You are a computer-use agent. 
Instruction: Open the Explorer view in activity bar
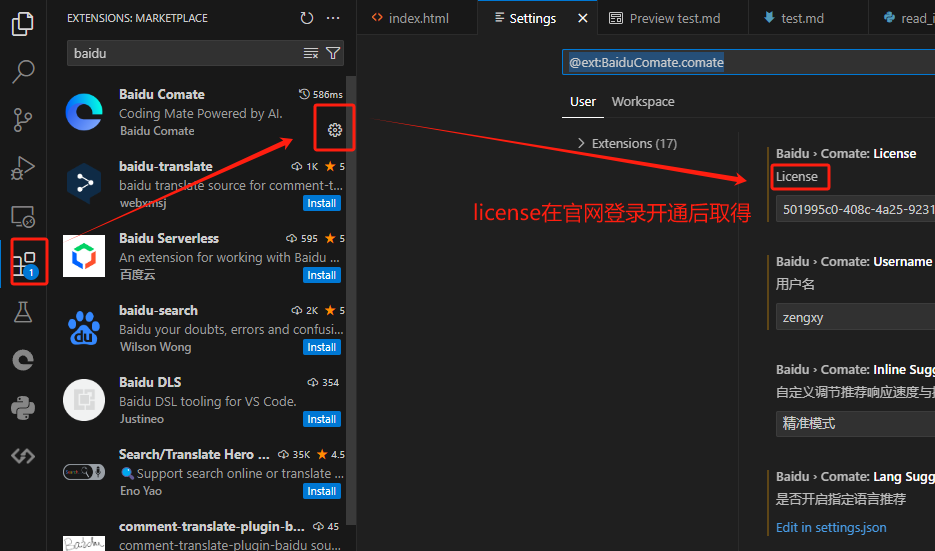point(23,23)
